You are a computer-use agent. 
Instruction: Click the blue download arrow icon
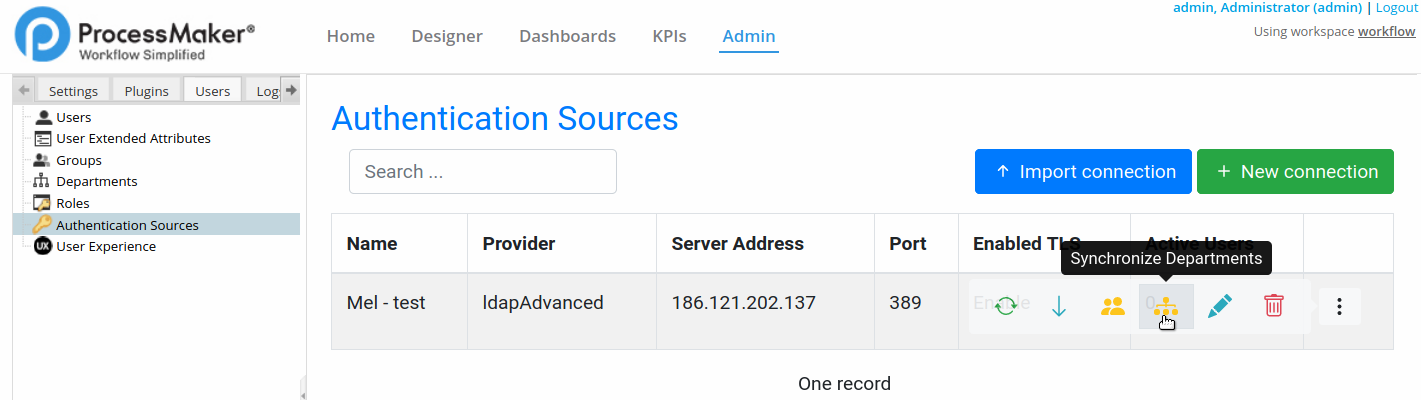point(1059,306)
